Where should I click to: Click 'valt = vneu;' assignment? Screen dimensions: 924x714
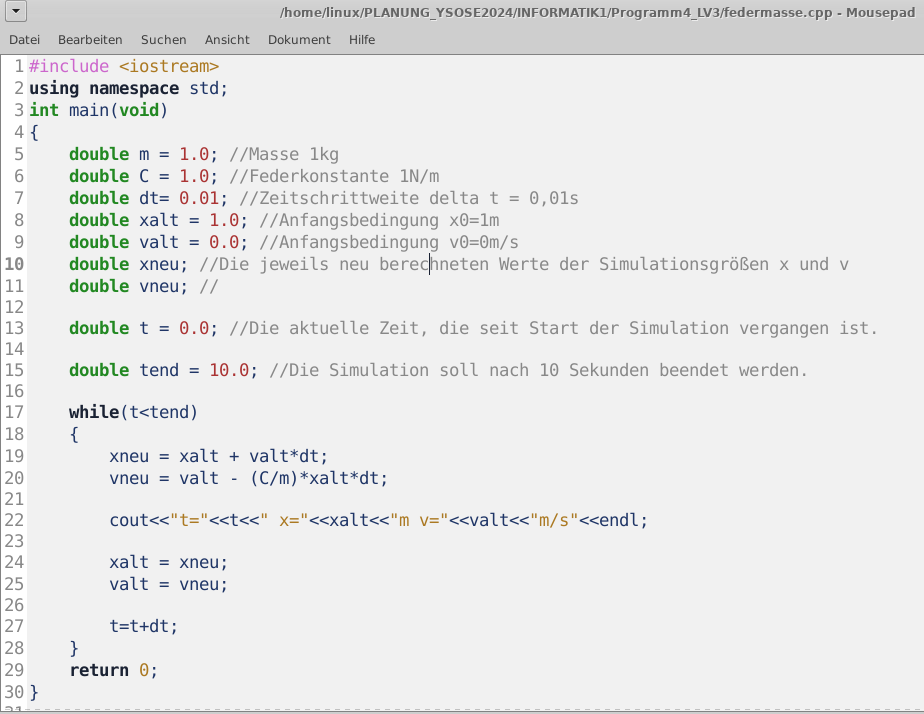click(x=168, y=584)
